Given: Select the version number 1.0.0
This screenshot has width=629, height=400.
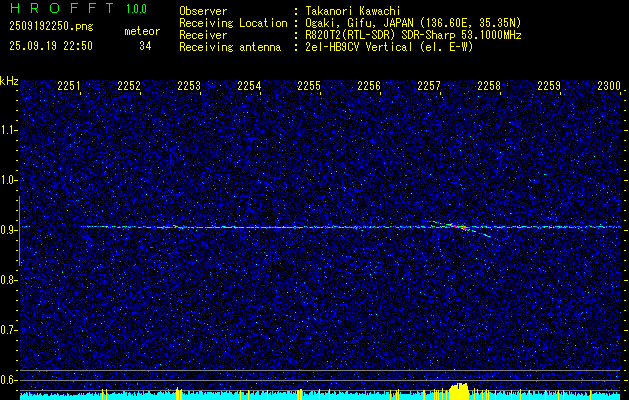Looking at the screenshot, I should 136,9.
